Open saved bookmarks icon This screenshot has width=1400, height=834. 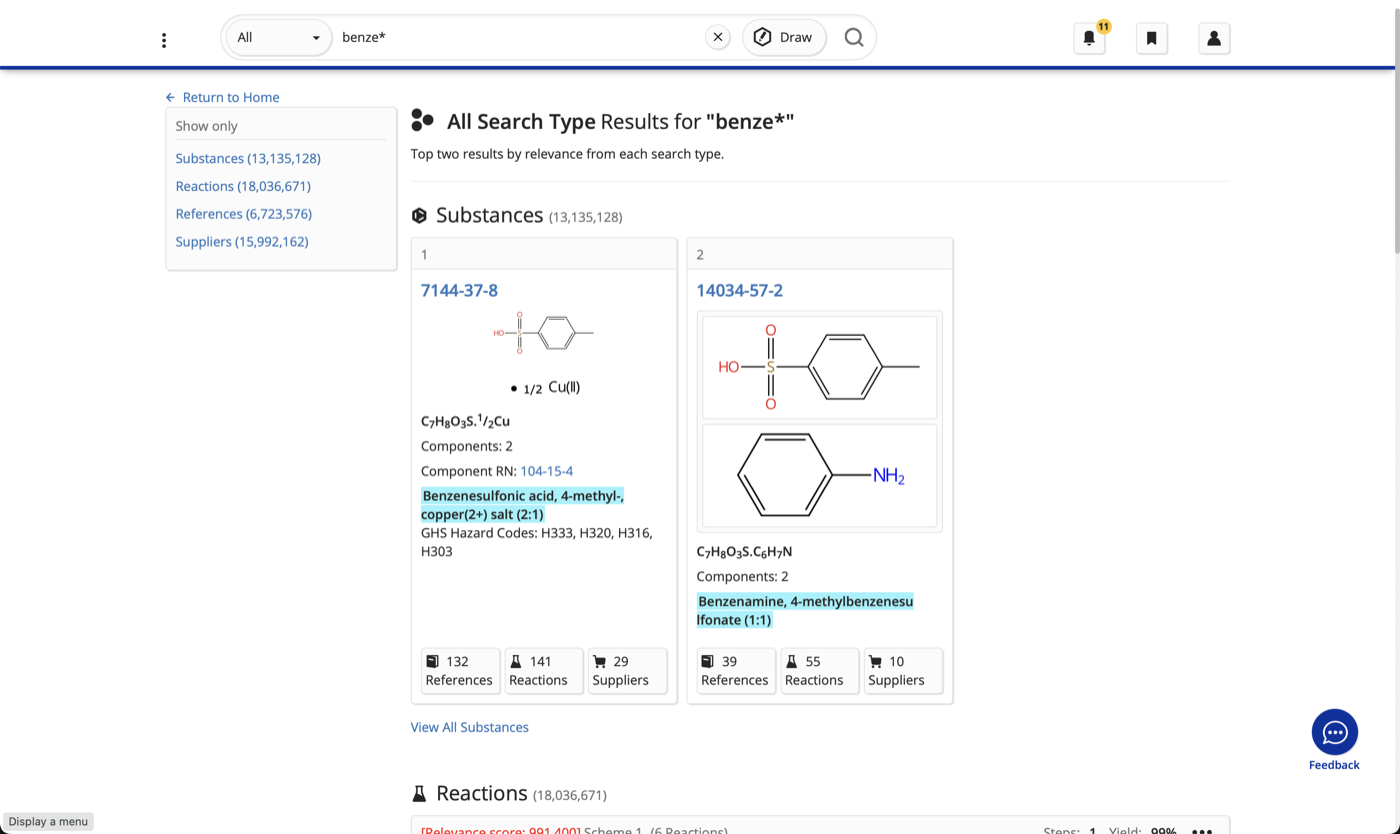pyautogui.click(x=1152, y=38)
